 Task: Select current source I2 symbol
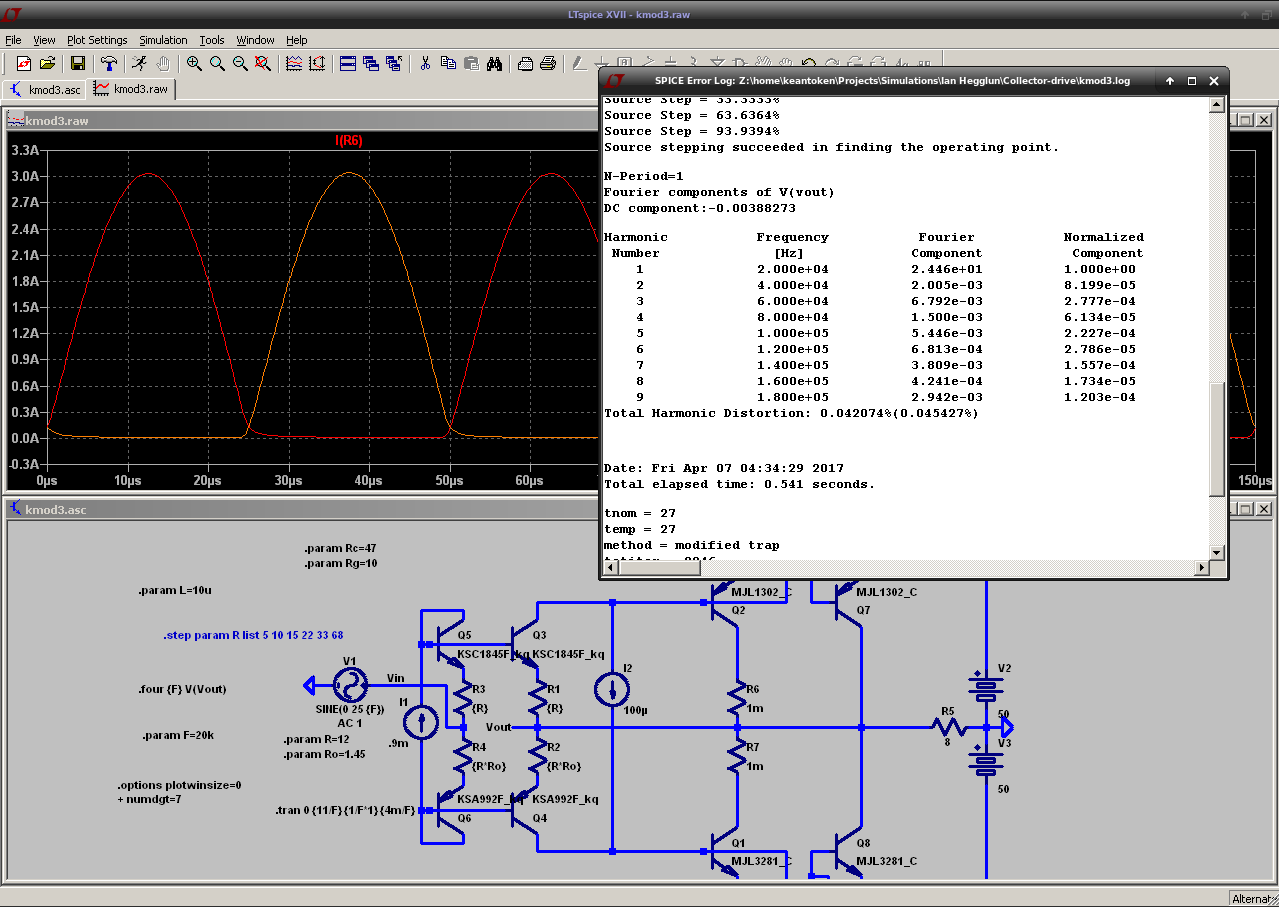pyautogui.click(x=613, y=690)
